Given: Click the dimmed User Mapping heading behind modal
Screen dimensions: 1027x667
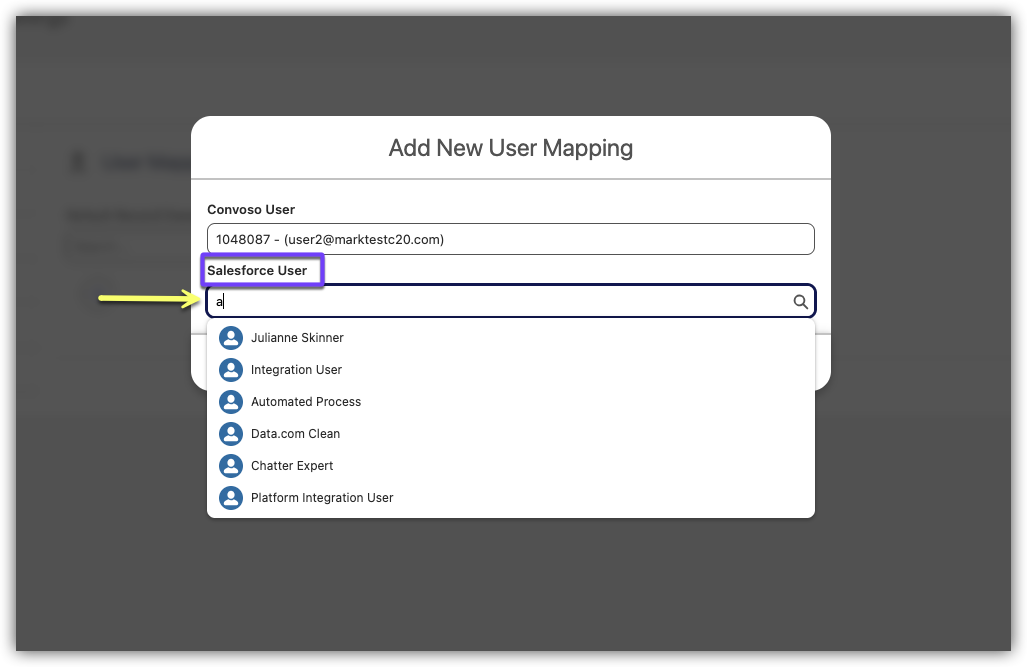Looking at the screenshot, I should 140,163.
